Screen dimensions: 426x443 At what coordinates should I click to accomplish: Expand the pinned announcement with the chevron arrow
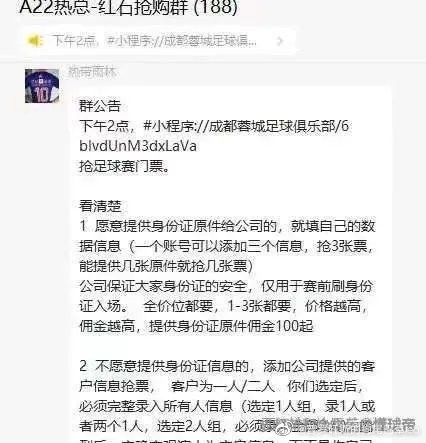coord(280,41)
